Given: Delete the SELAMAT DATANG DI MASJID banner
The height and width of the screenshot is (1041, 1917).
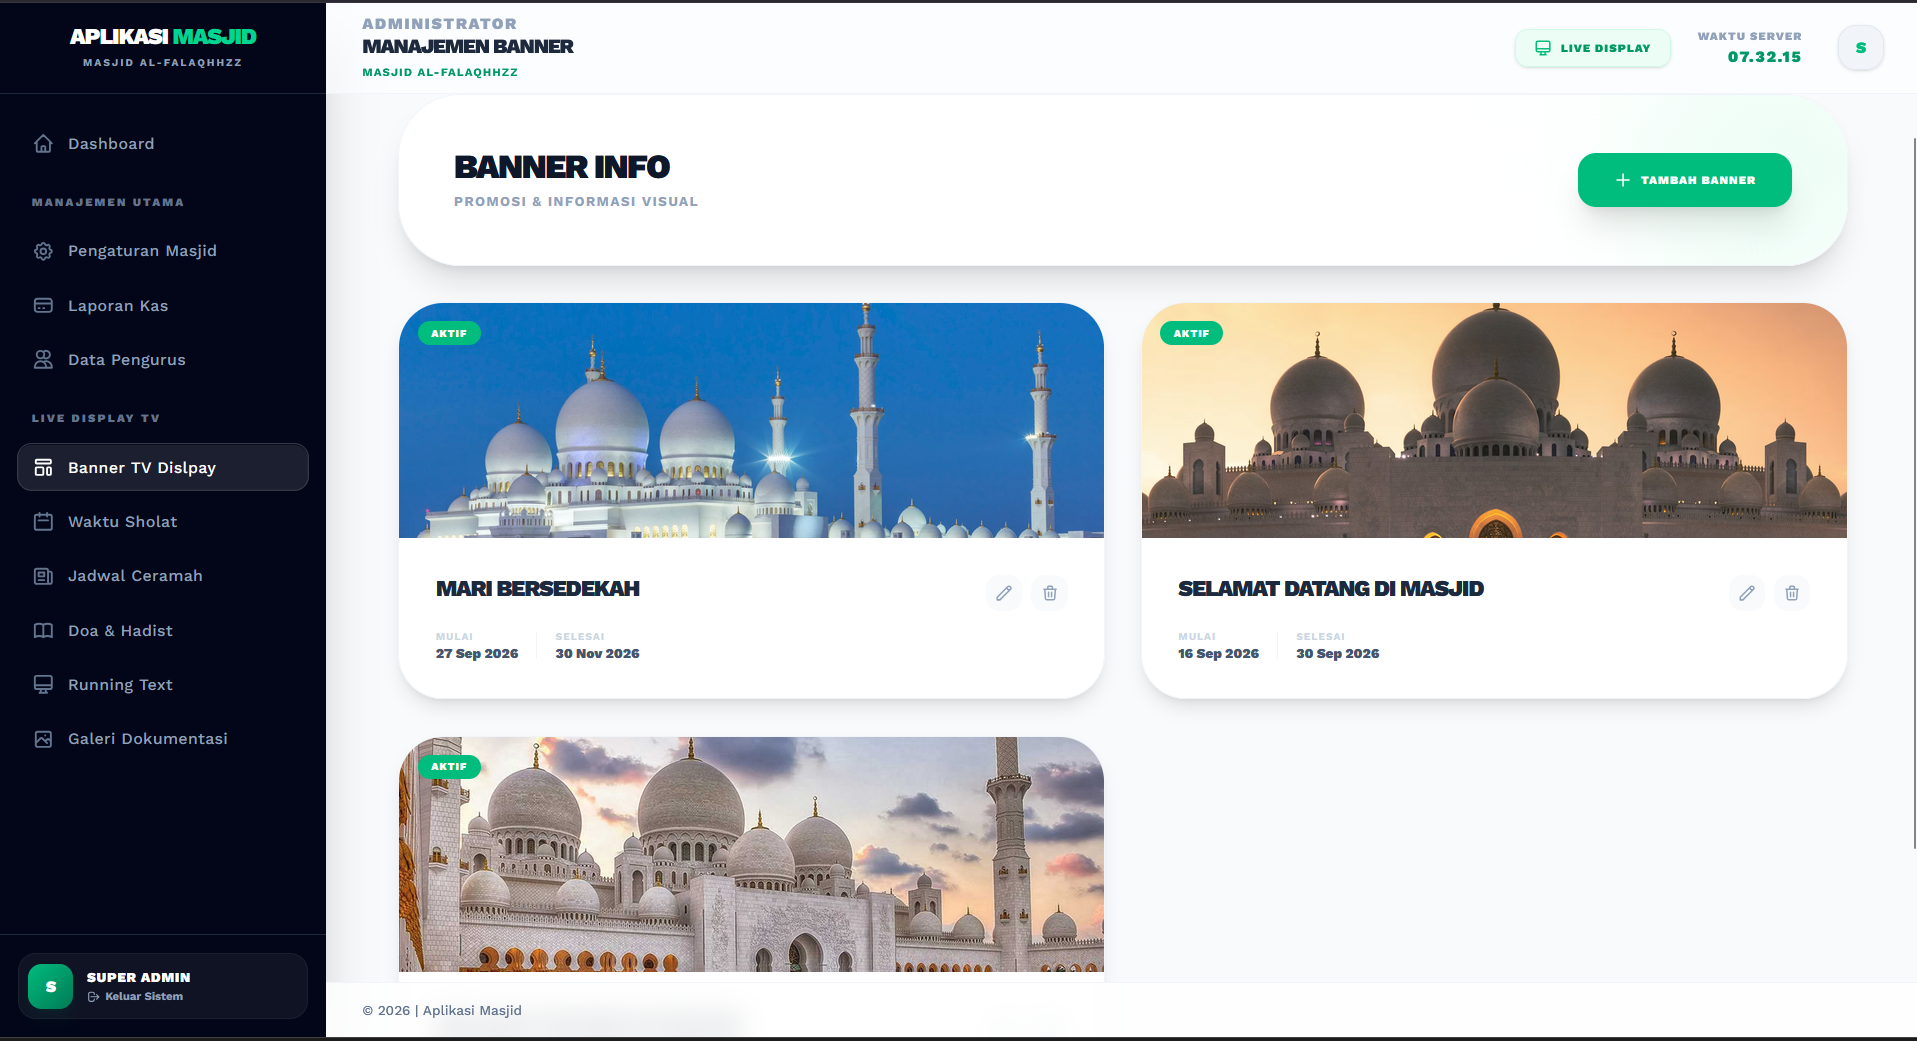Looking at the screenshot, I should pos(1792,593).
